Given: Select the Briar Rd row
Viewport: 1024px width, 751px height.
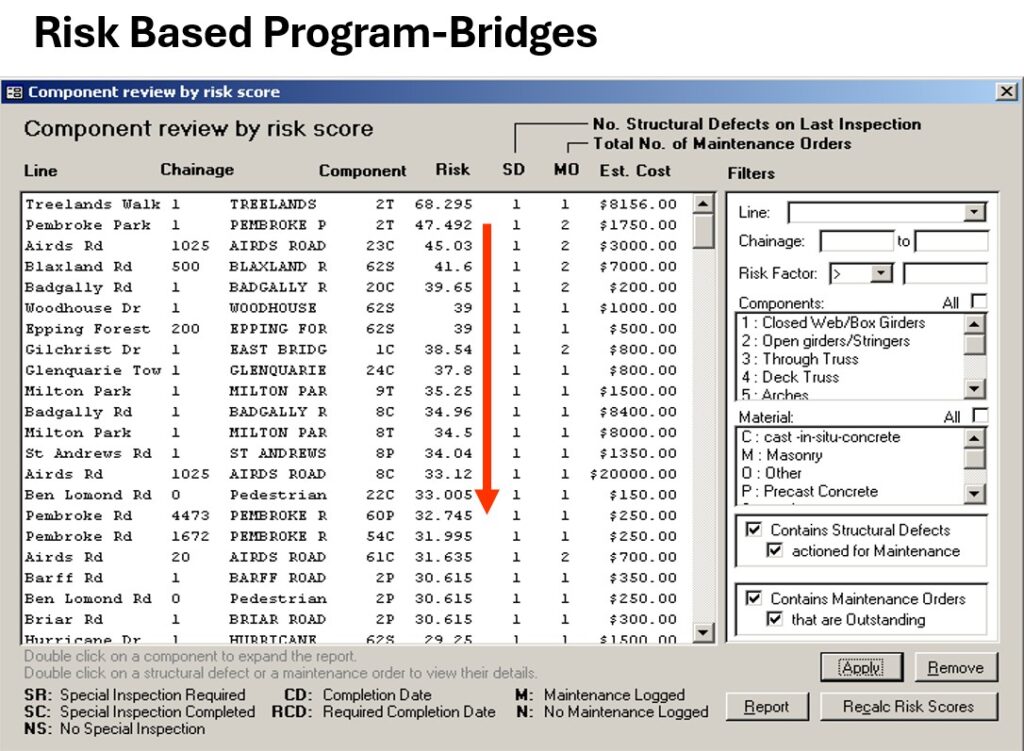Looking at the screenshot, I should point(357,620).
